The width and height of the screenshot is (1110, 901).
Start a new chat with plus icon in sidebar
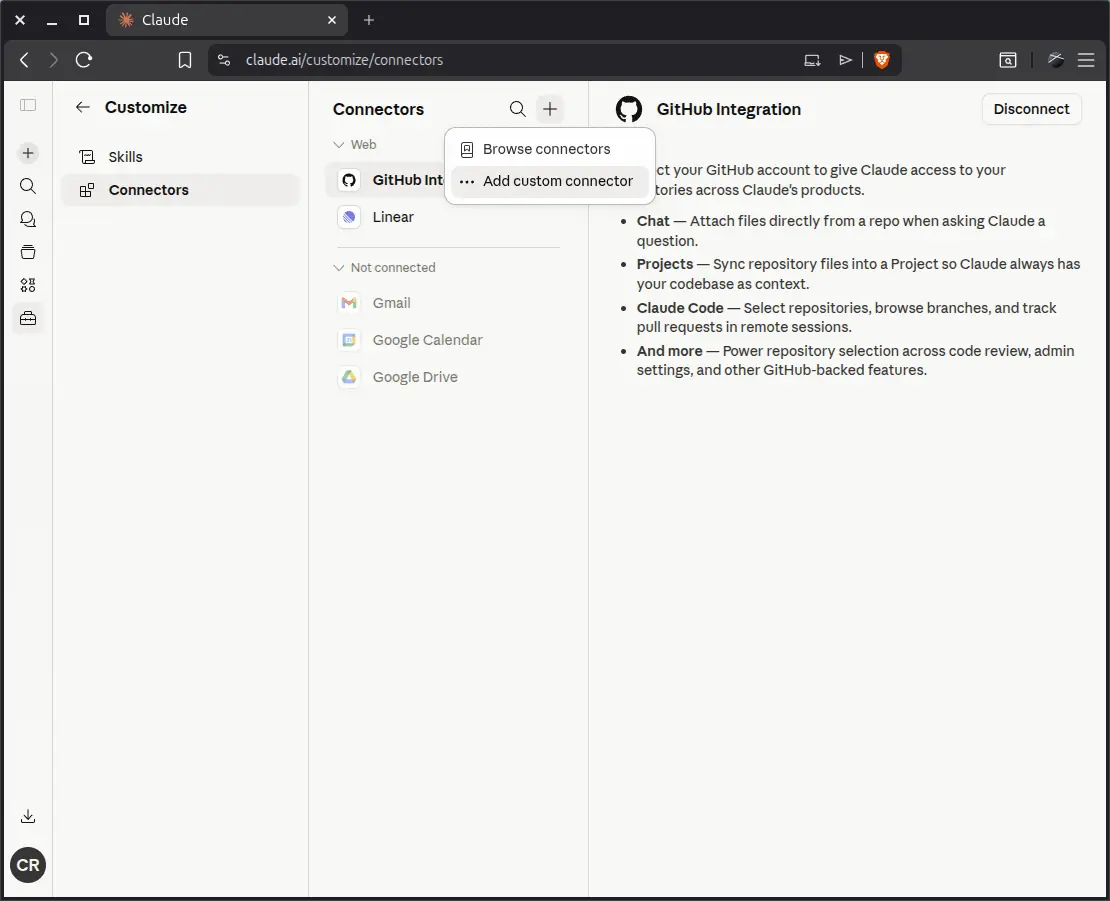pos(28,153)
